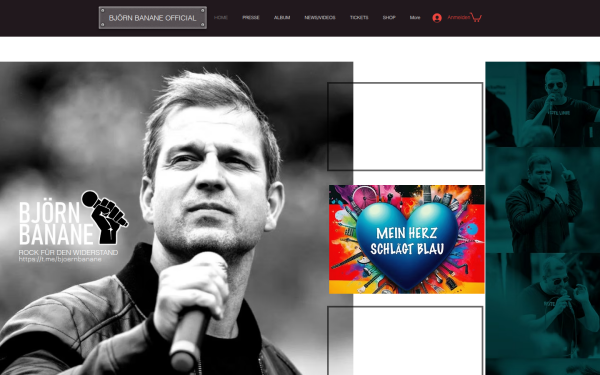Click the Anmelden login link
Screen dimensions: 600x375
click(458, 17)
